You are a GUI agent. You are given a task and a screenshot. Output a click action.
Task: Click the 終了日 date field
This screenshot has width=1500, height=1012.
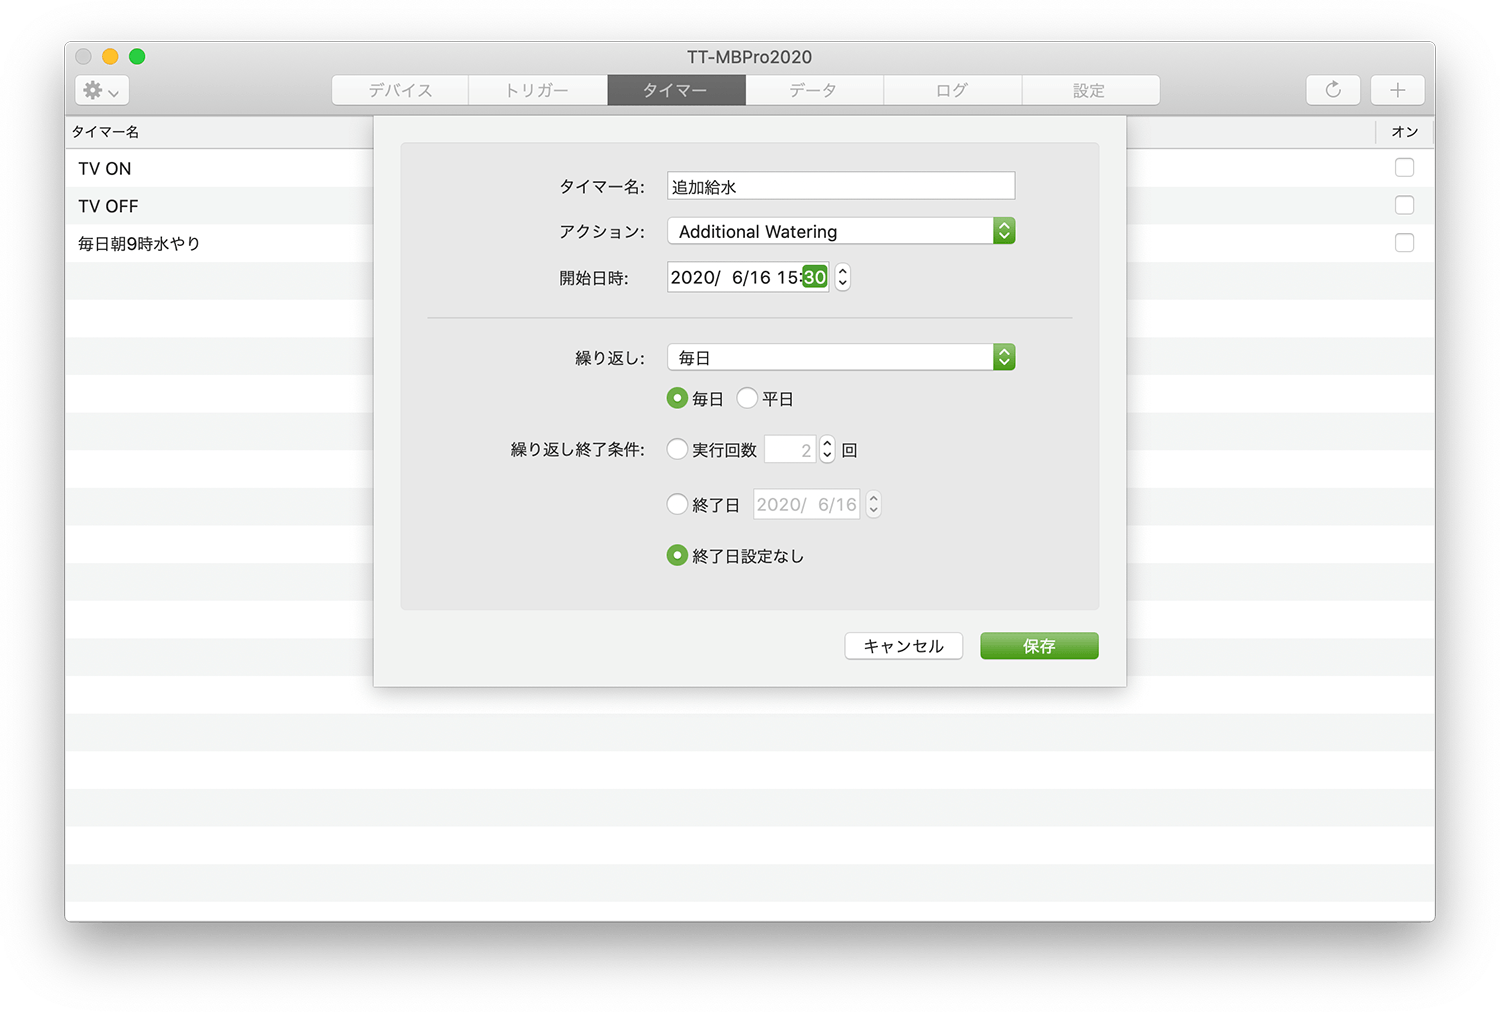(806, 505)
